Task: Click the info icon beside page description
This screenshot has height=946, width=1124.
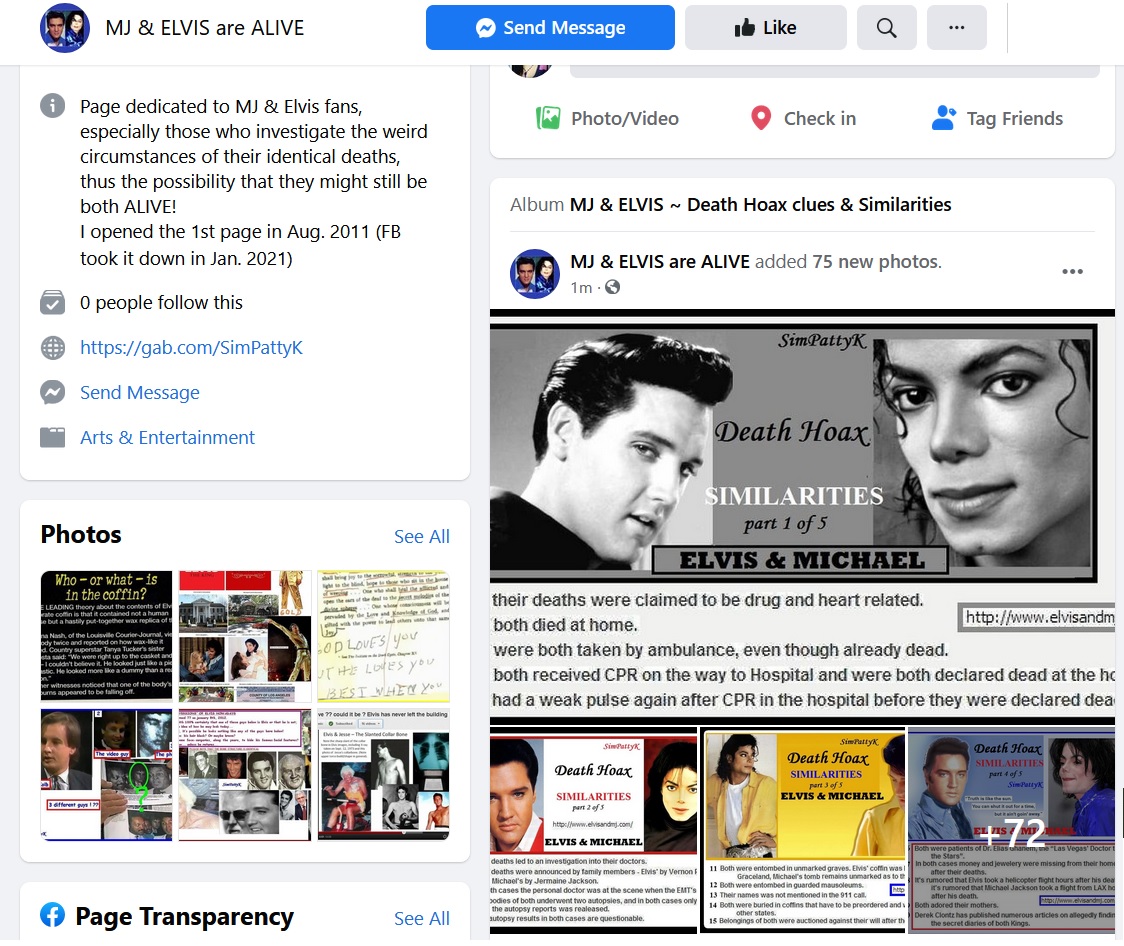Action: tap(52, 106)
